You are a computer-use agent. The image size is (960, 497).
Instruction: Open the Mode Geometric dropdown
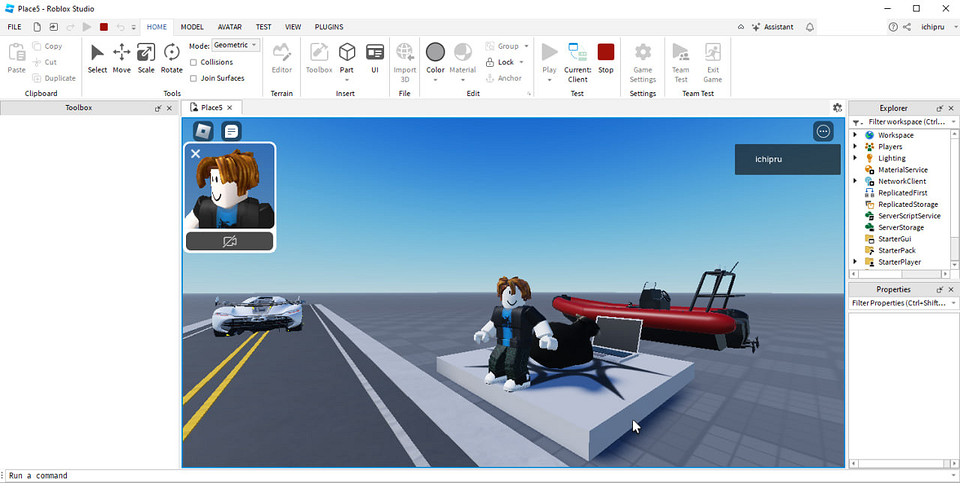click(x=236, y=45)
